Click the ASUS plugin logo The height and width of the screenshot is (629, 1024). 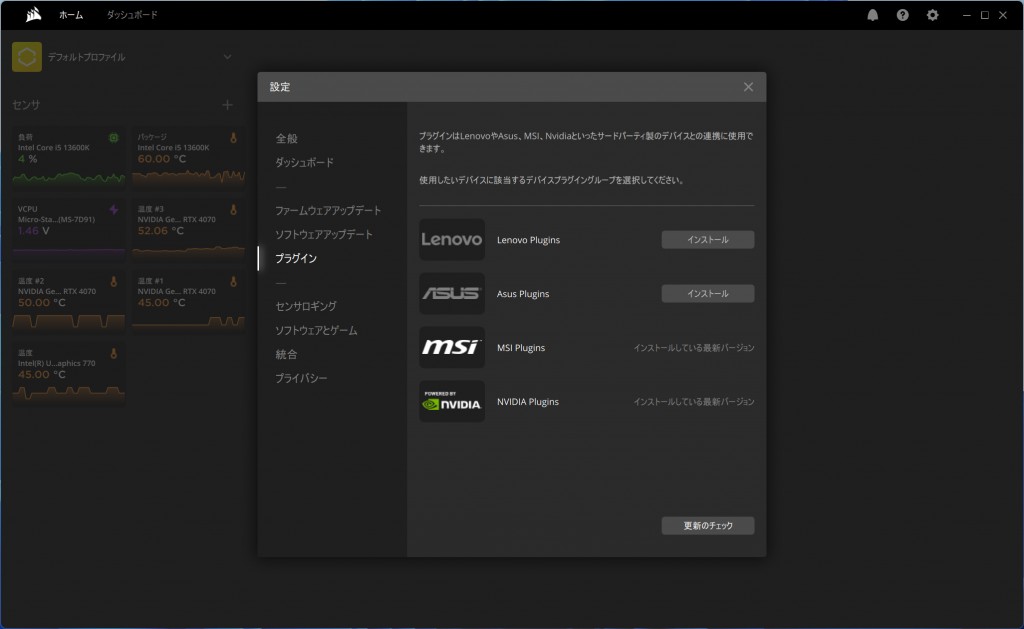452,293
